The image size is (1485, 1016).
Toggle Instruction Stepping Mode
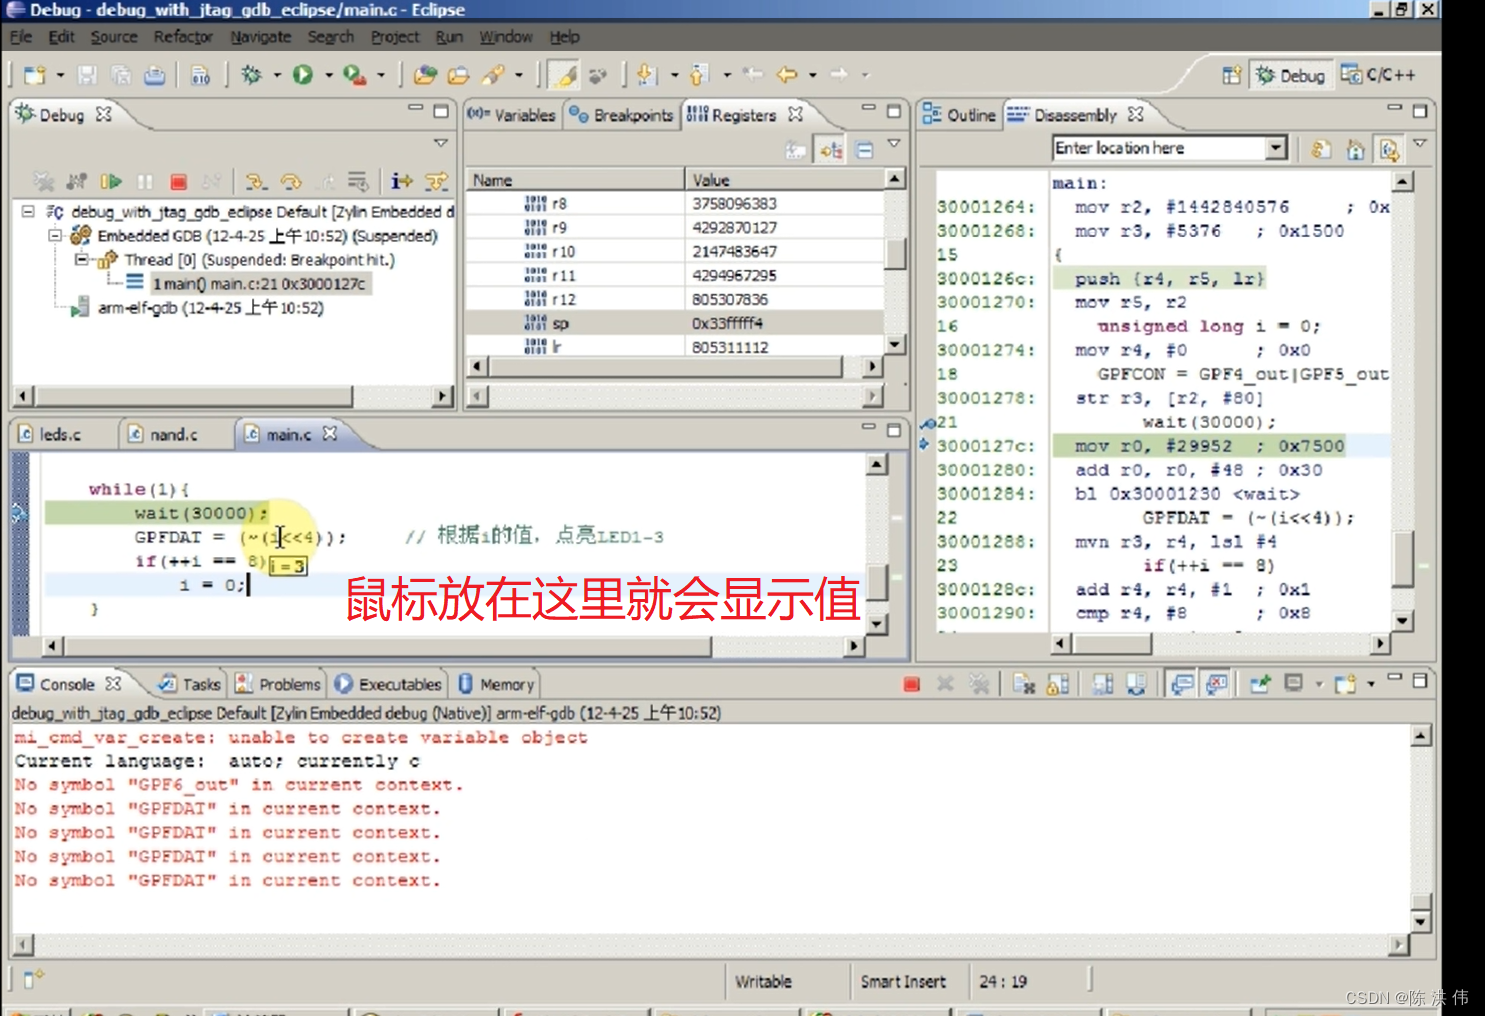401,181
